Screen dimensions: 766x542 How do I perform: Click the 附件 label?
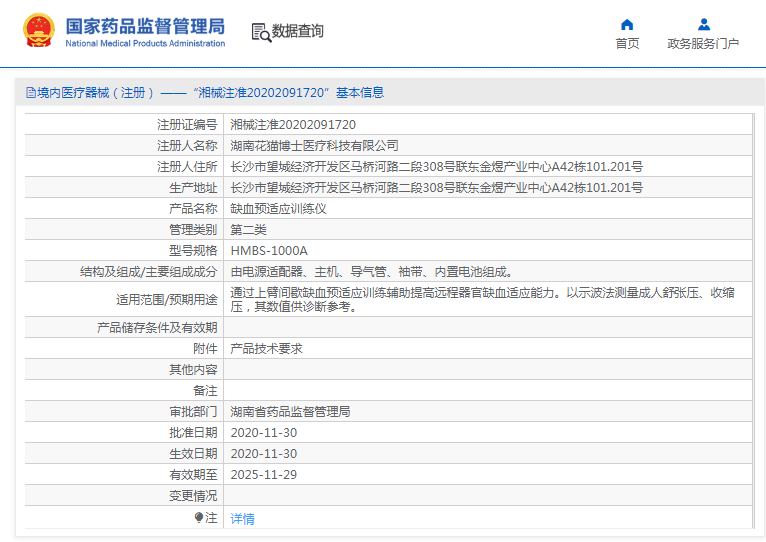tap(205, 348)
